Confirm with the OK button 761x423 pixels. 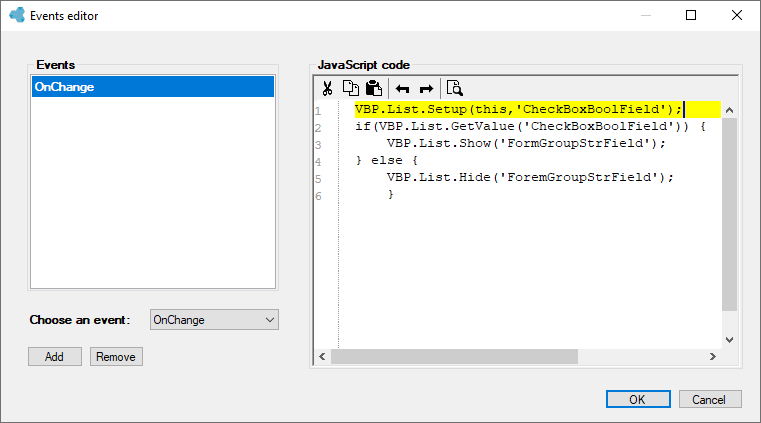click(x=638, y=399)
